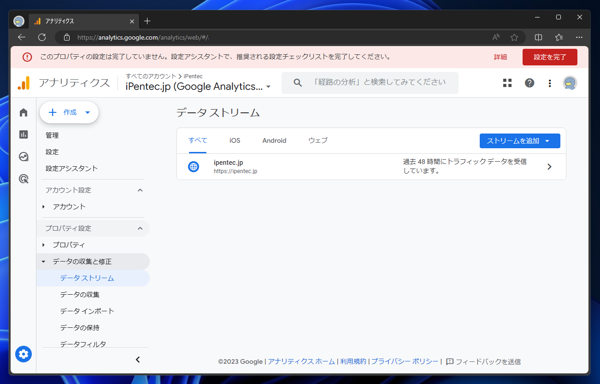Viewport: 600px width, 384px height.
Task: Open the more options vertical dots menu
Action: pyautogui.click(x=549, y=83)
